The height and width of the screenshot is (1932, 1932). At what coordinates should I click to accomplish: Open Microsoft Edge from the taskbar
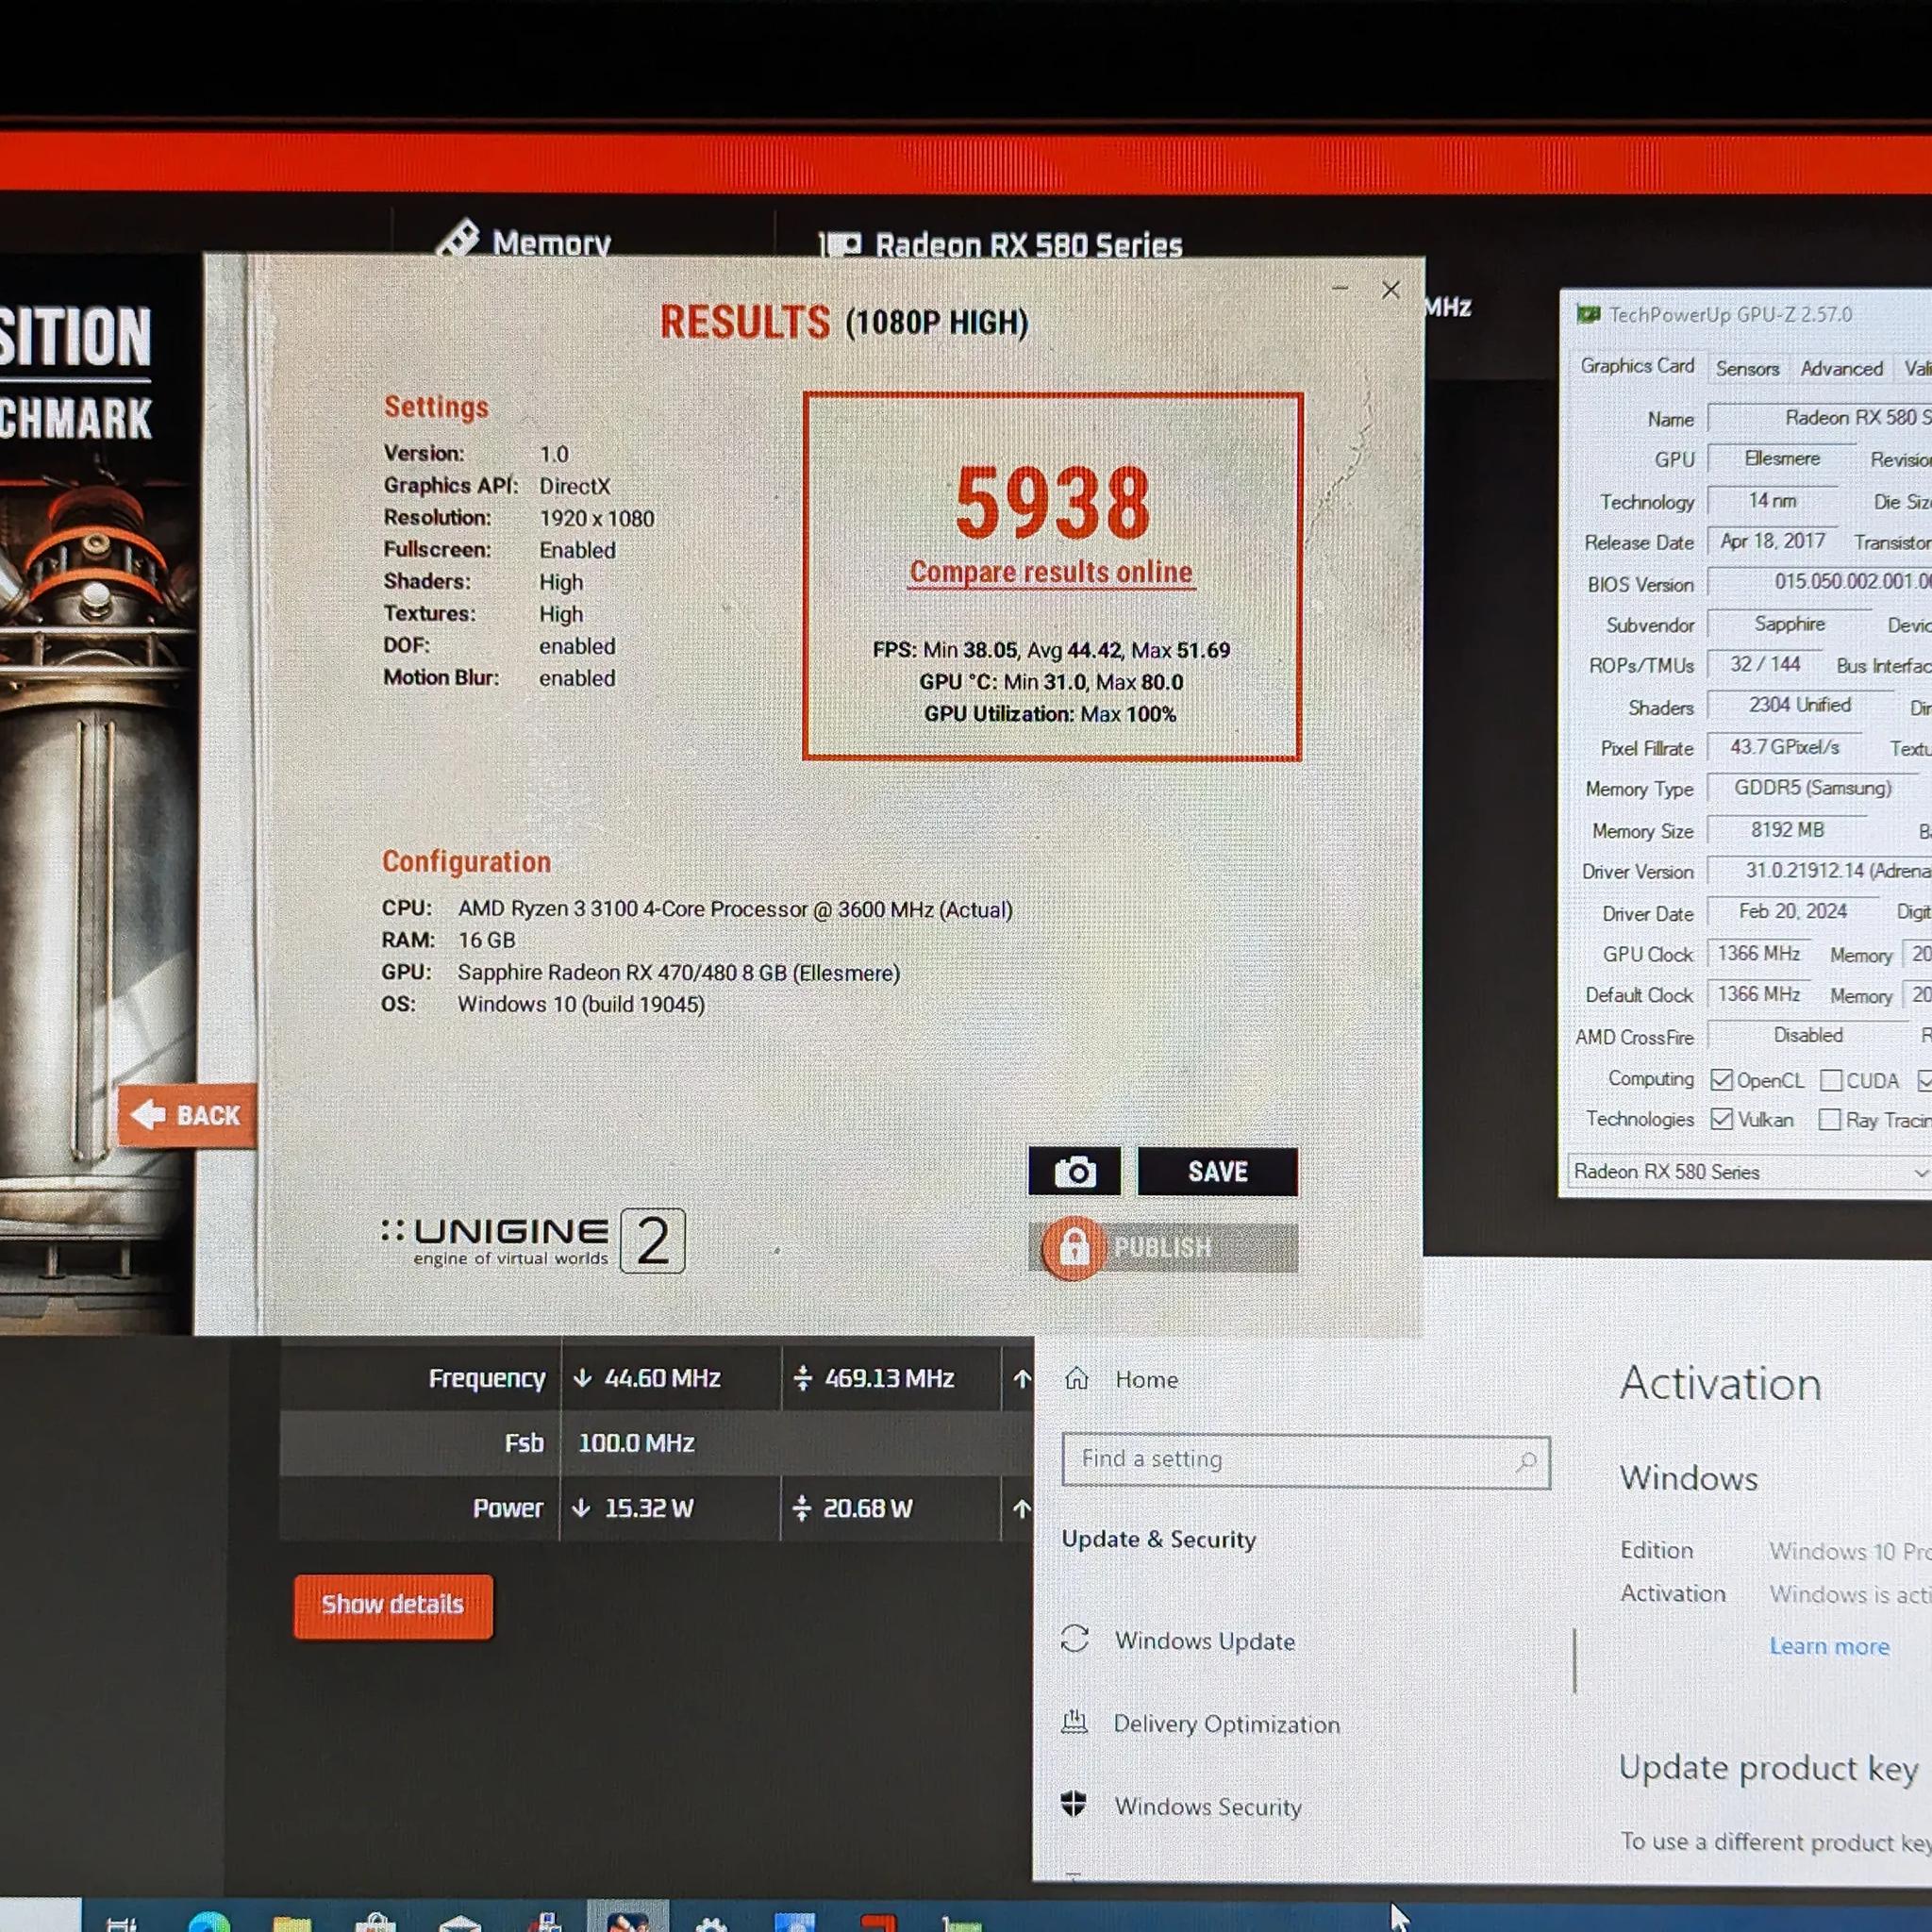[209, 1921]
